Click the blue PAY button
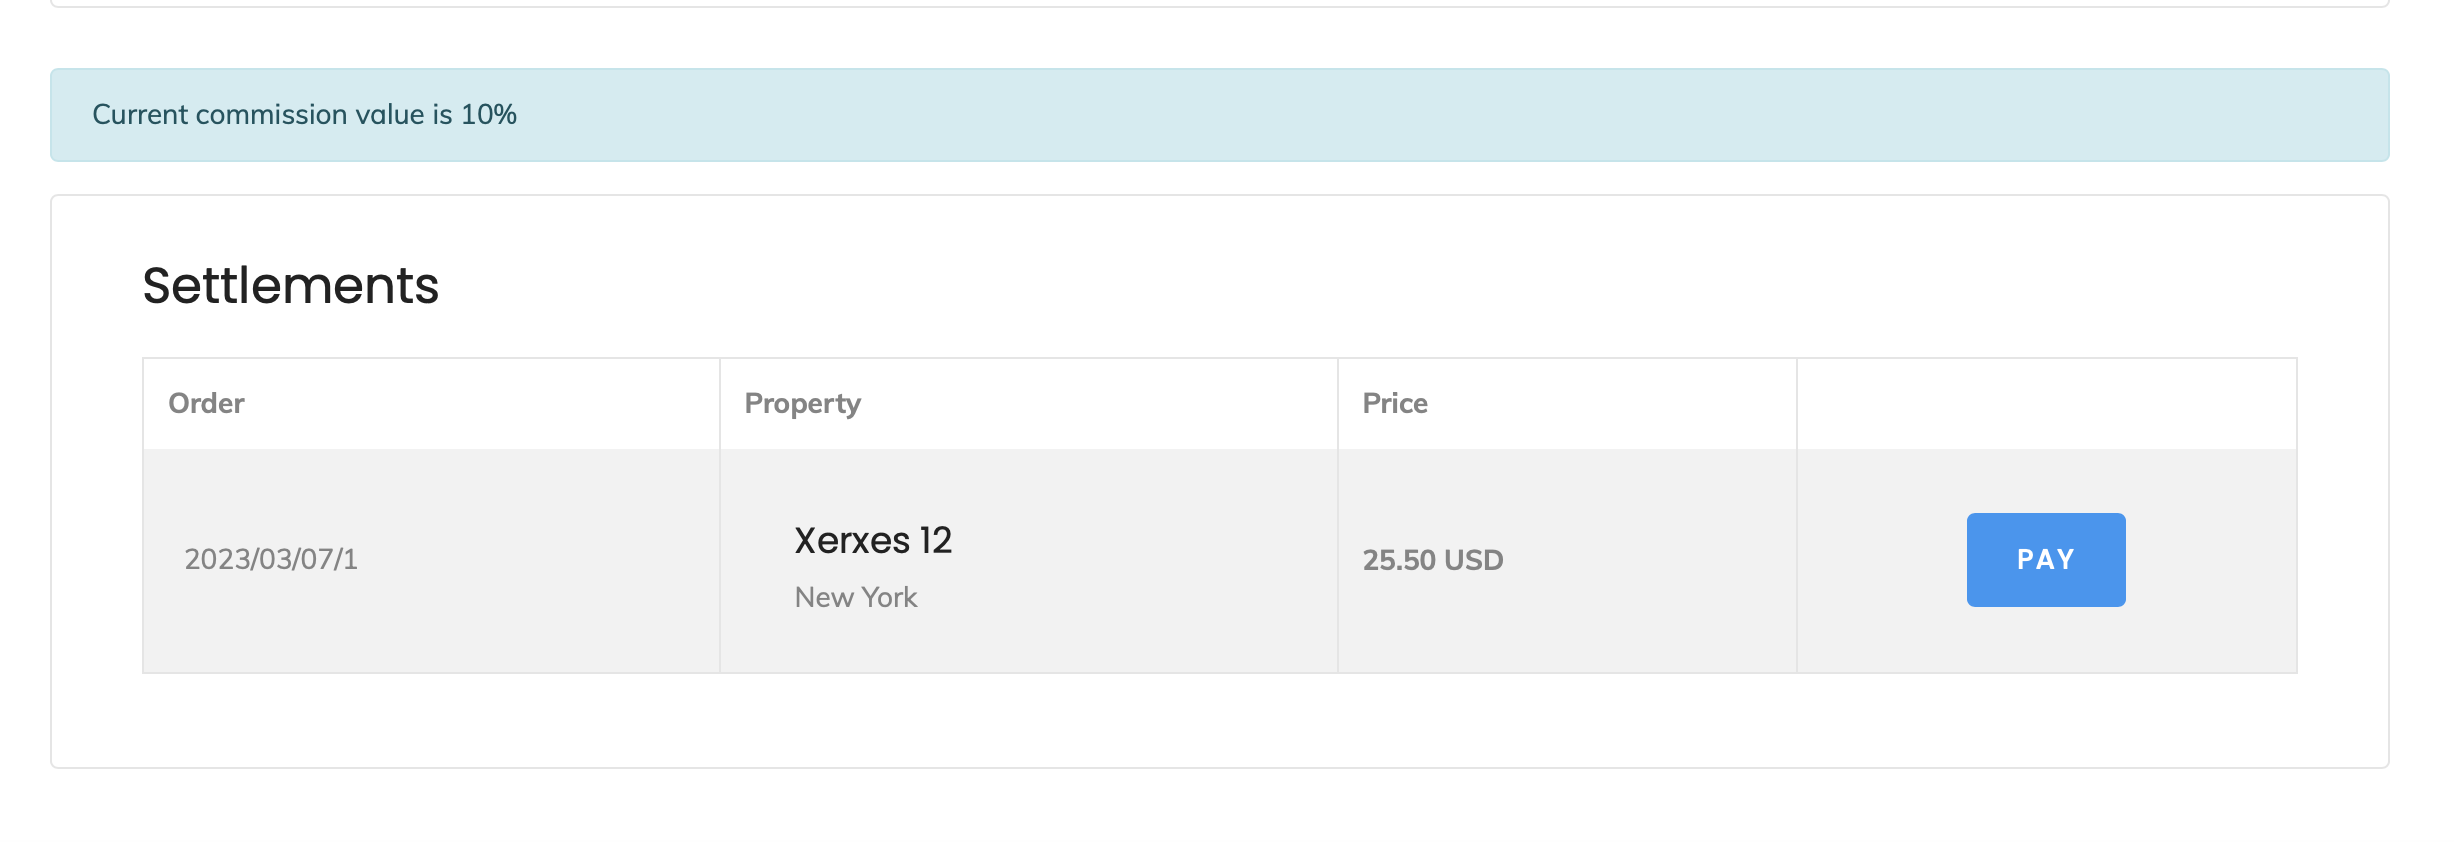The width and height of the screenshot is (2454, 842). tap(2045, 559)
